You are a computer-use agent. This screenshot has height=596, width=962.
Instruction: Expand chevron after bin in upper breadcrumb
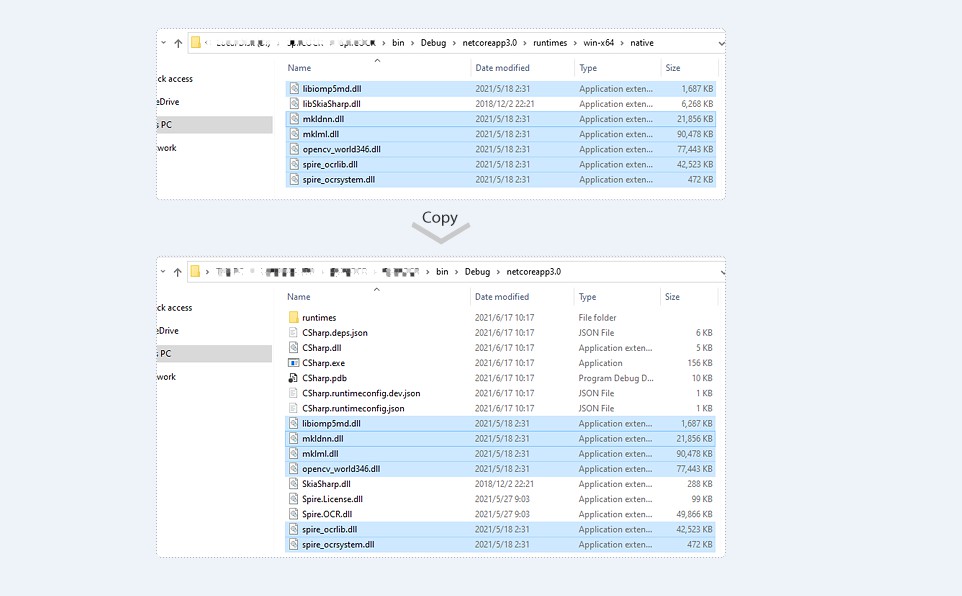[413, 43]
